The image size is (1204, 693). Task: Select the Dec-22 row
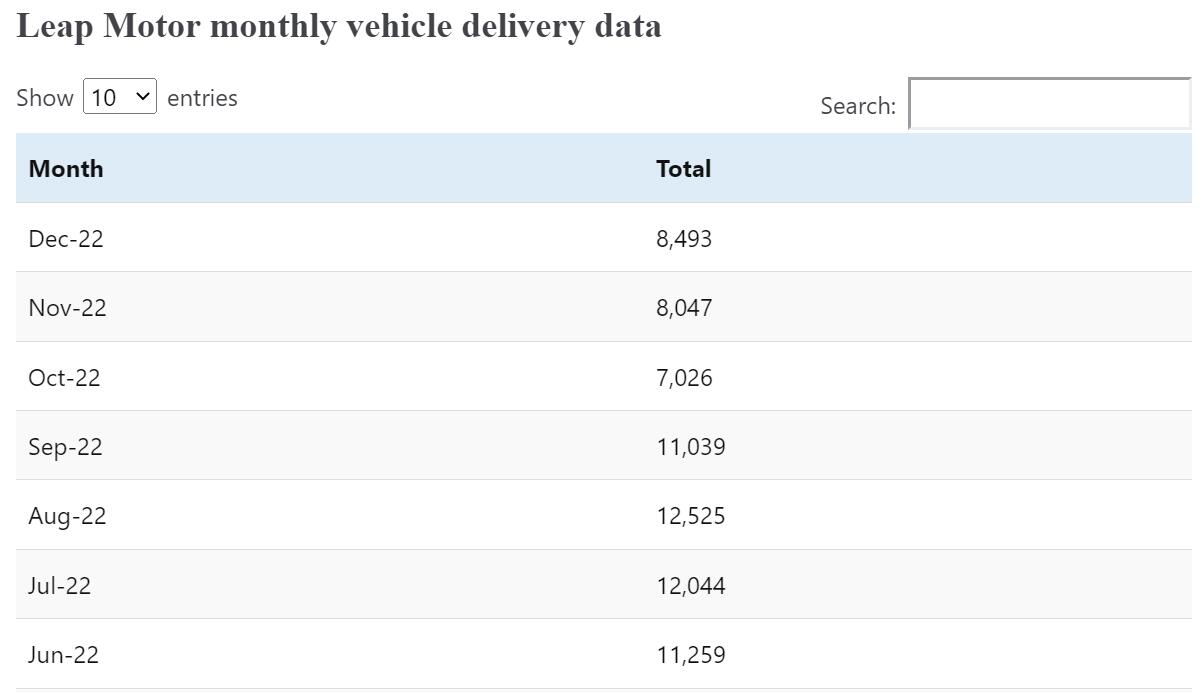[x=66, y=238]
